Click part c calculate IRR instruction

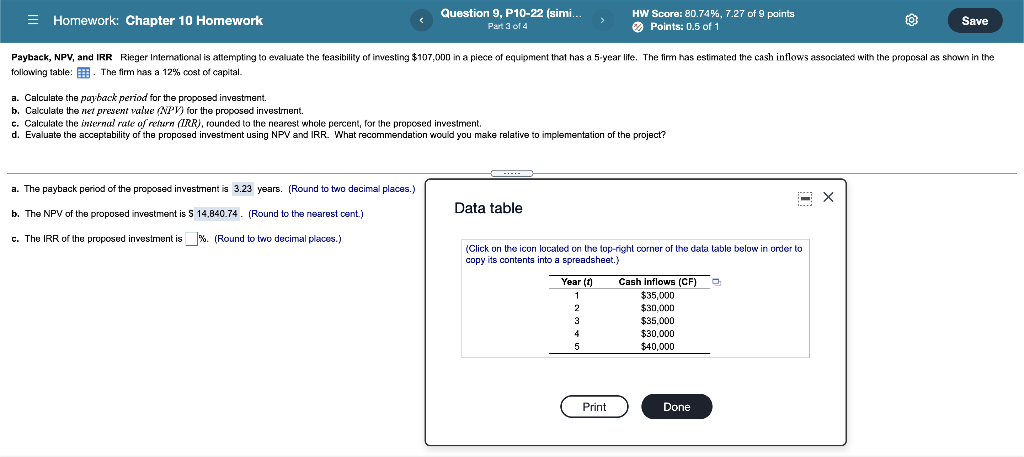coord(247,123)
